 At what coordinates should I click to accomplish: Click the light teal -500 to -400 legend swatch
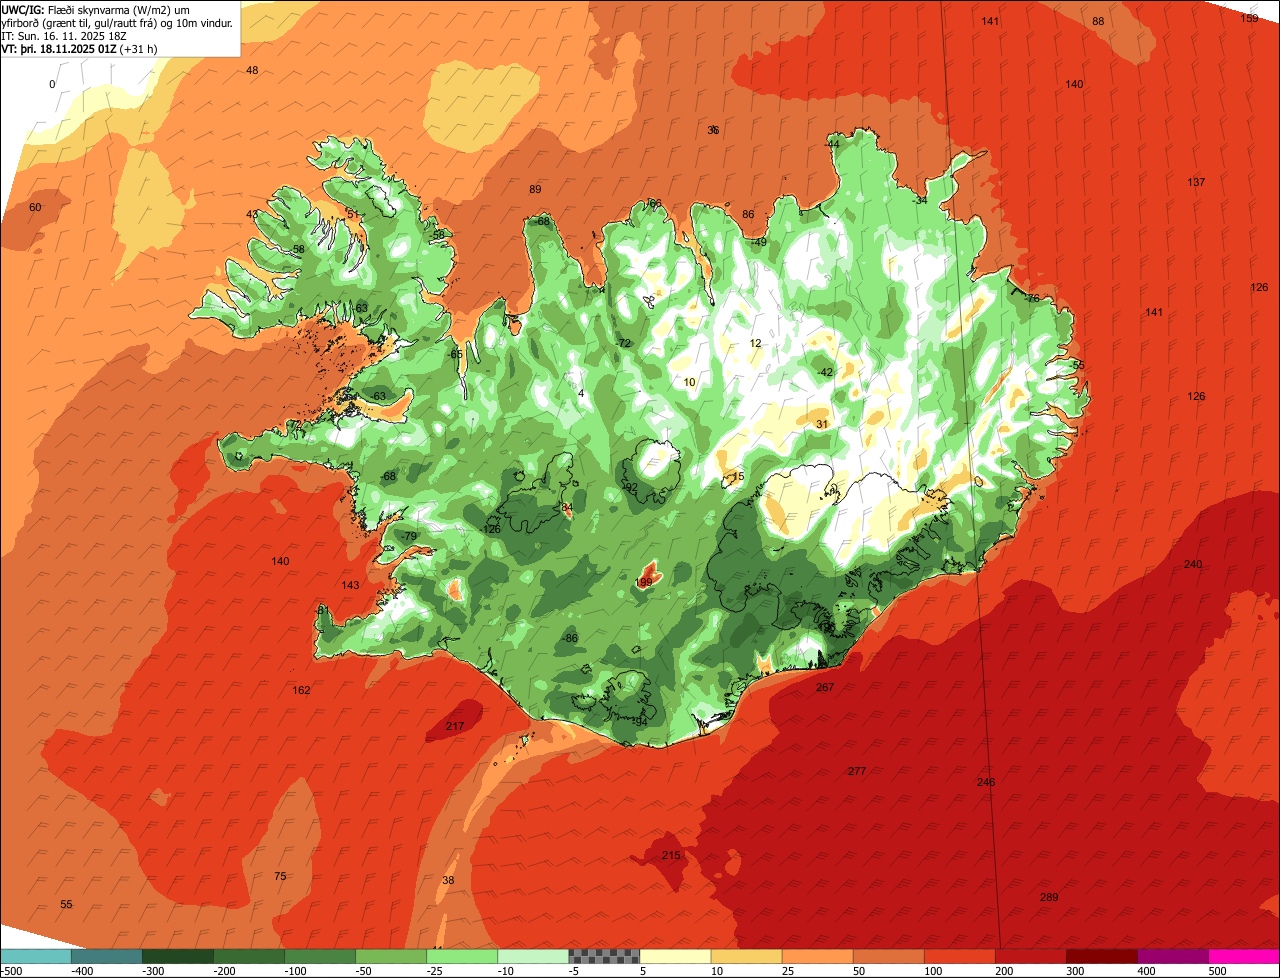pyautogui.click(x=35, y=956)
